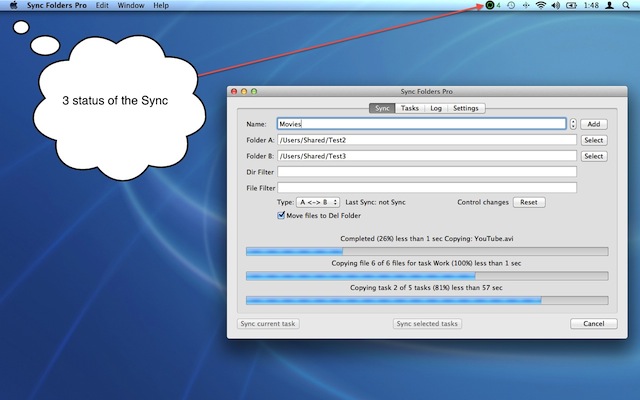The height and width of the screenshot is (400, 640).
Task: Open the Wi-Fi status menu
Action: tap(541, 6)
